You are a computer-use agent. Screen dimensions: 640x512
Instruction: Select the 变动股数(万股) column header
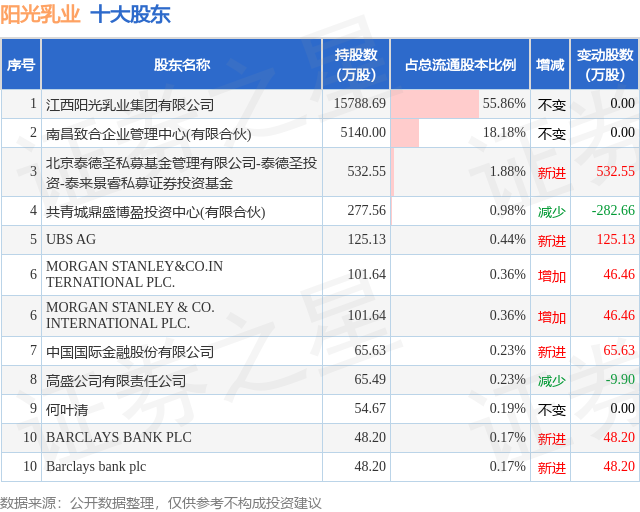click(x=605, y=65)
